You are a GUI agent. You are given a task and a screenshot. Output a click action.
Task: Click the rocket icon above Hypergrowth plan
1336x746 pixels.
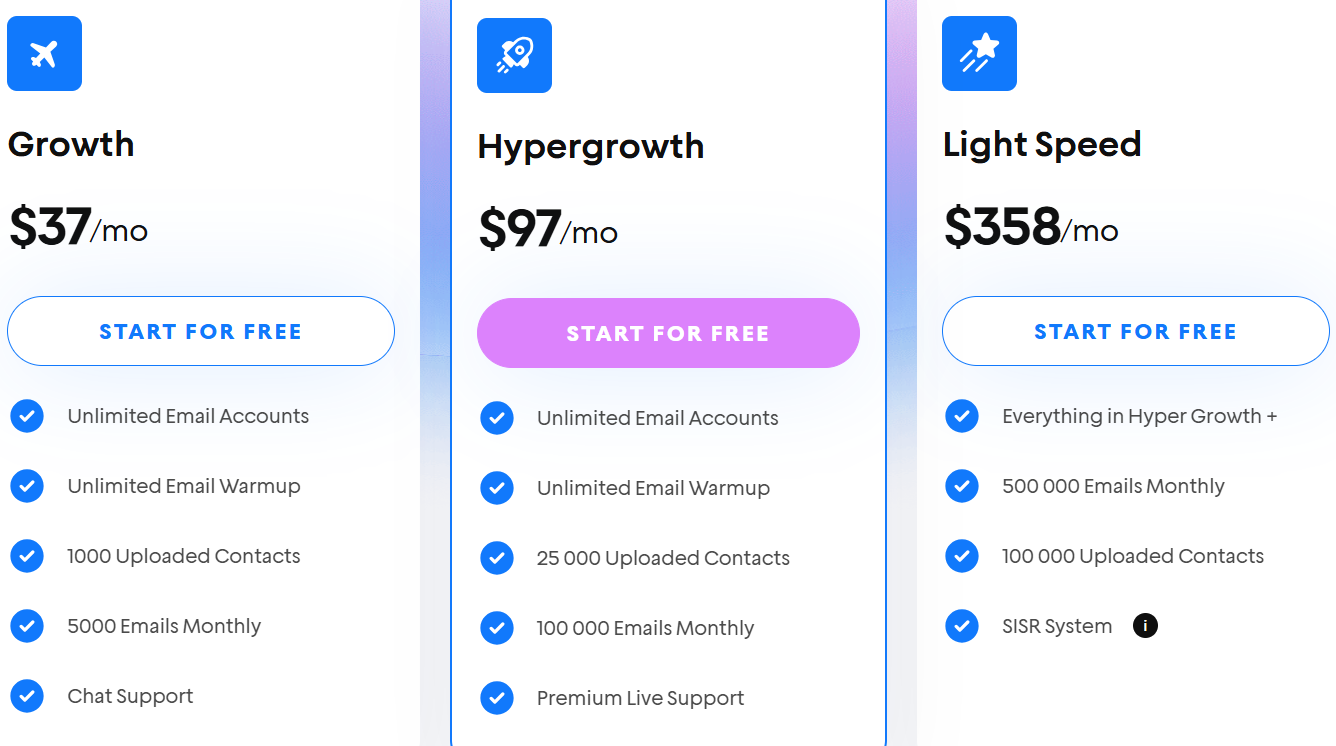point(514,55)
